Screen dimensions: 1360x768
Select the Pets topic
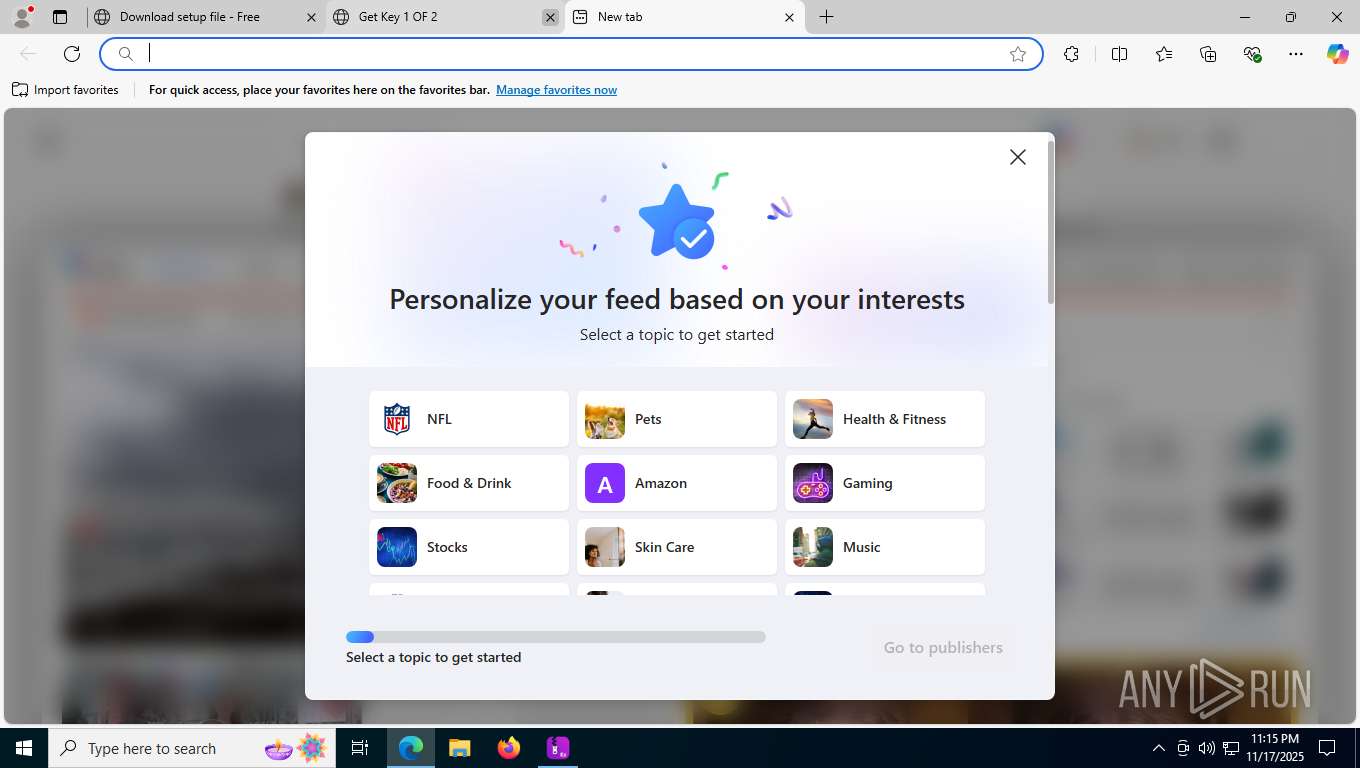pyautogui.click(x=677, y=419)
